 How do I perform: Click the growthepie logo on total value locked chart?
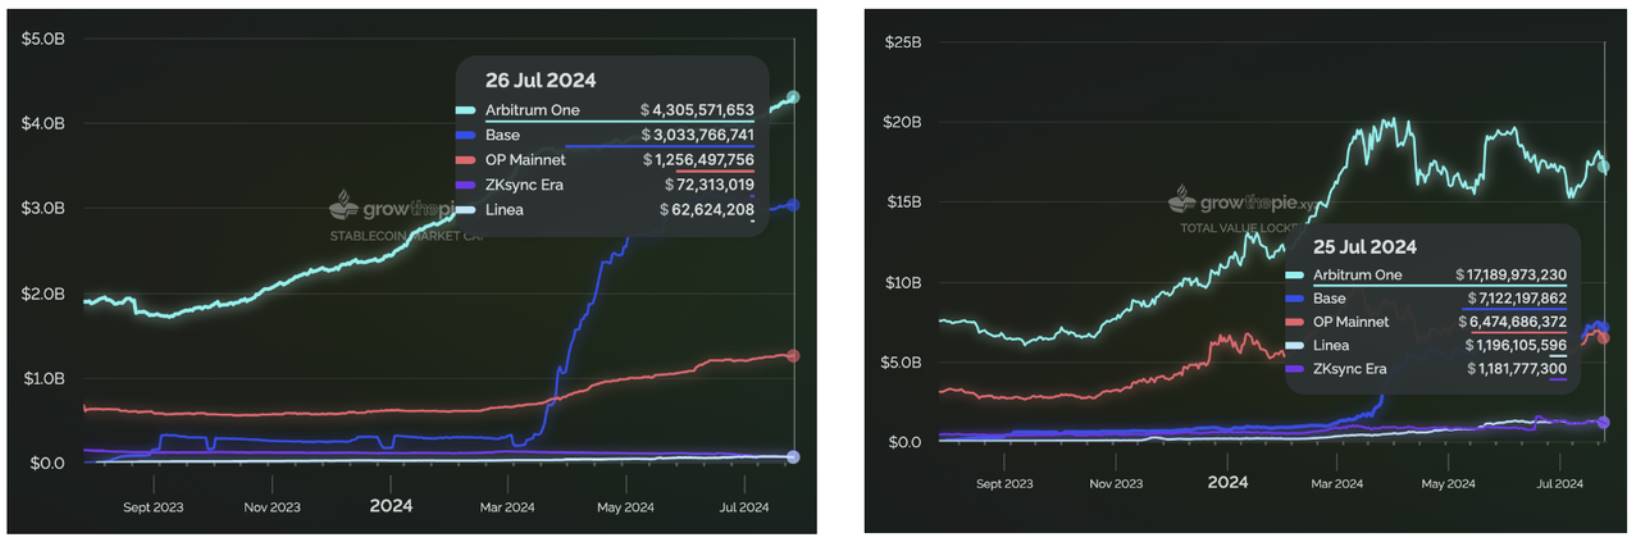pos(1238,201)
